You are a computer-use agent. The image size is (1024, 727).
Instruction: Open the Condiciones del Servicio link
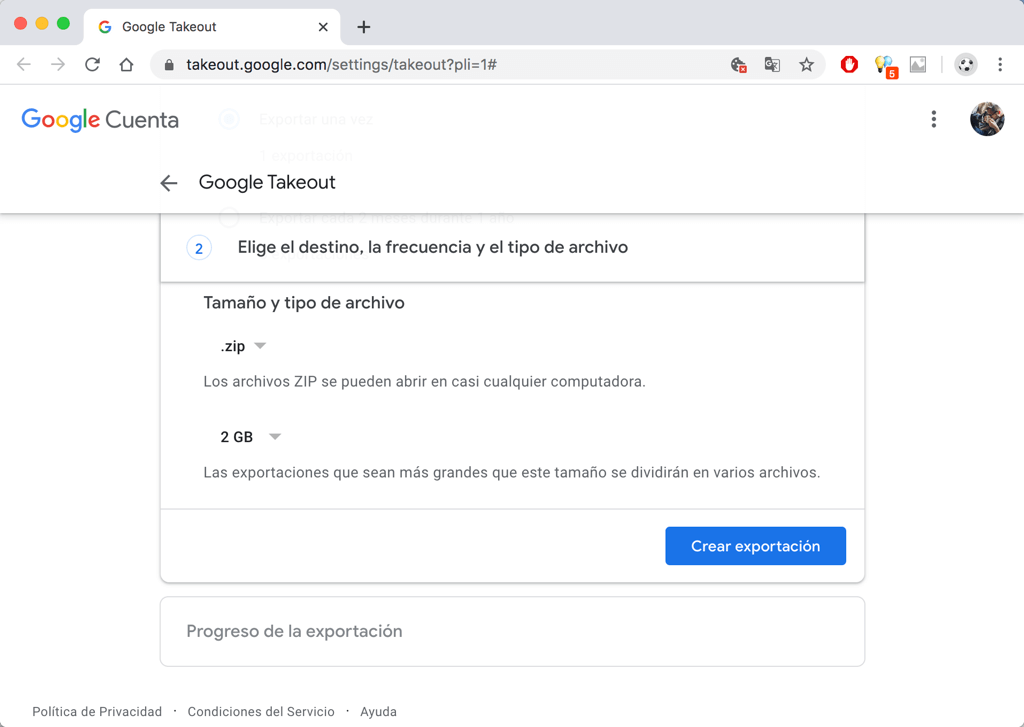pyautogui.click(x=261, y=711)
